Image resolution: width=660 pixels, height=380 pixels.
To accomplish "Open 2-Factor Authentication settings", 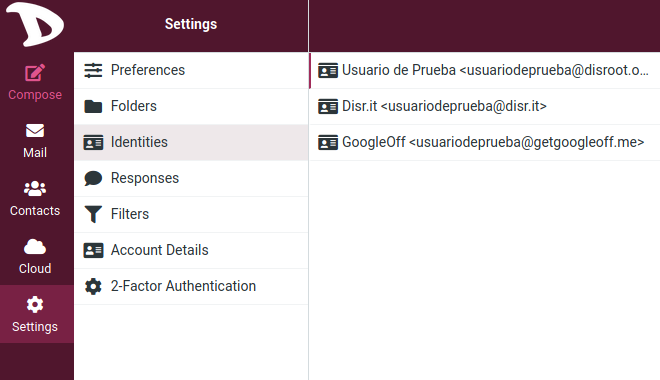I will (191, 286).
